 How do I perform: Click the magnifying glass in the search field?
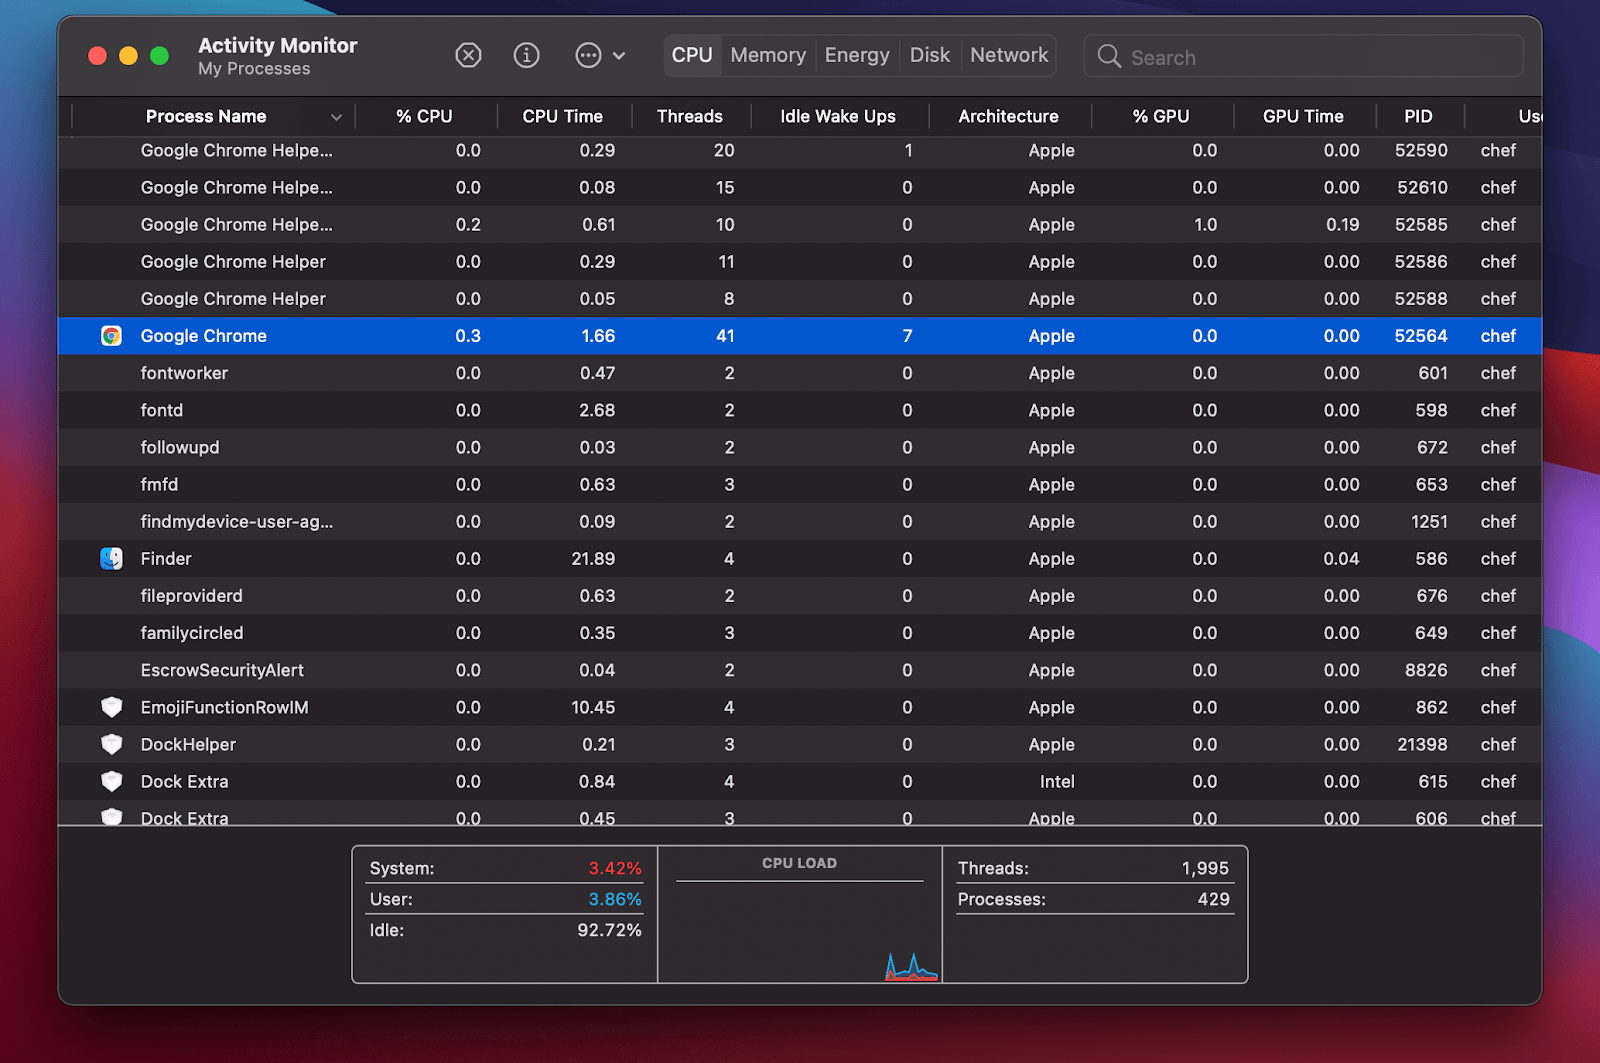(1110, 56)
